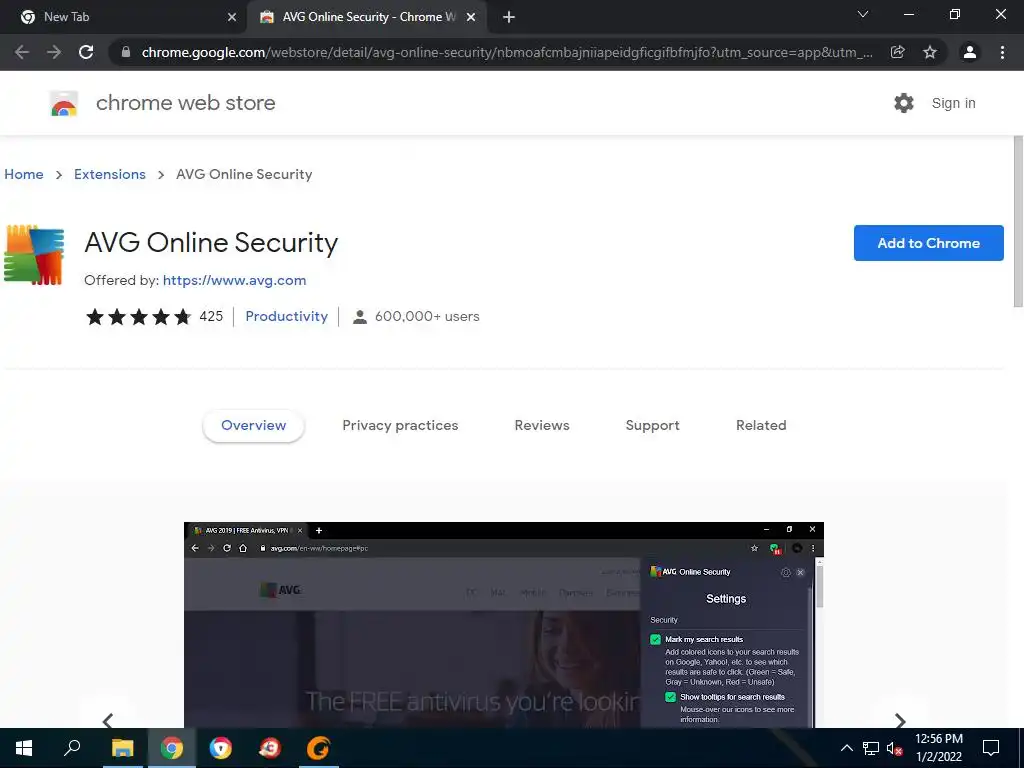Go to Home breadcrumb
The height and width of the screenshot is (768, 1024).
coord(24,174)
